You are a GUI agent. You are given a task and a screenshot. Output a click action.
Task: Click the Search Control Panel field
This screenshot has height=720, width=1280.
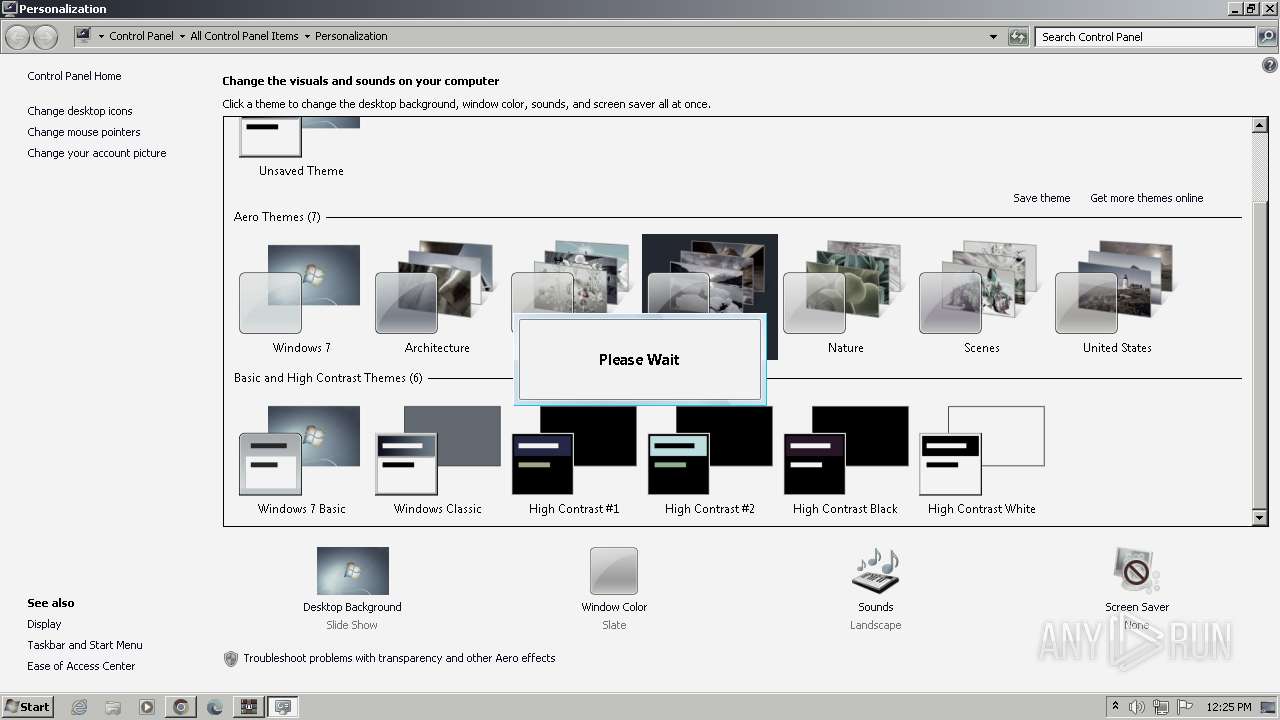pyautogui.click(x=1145, y=37)
